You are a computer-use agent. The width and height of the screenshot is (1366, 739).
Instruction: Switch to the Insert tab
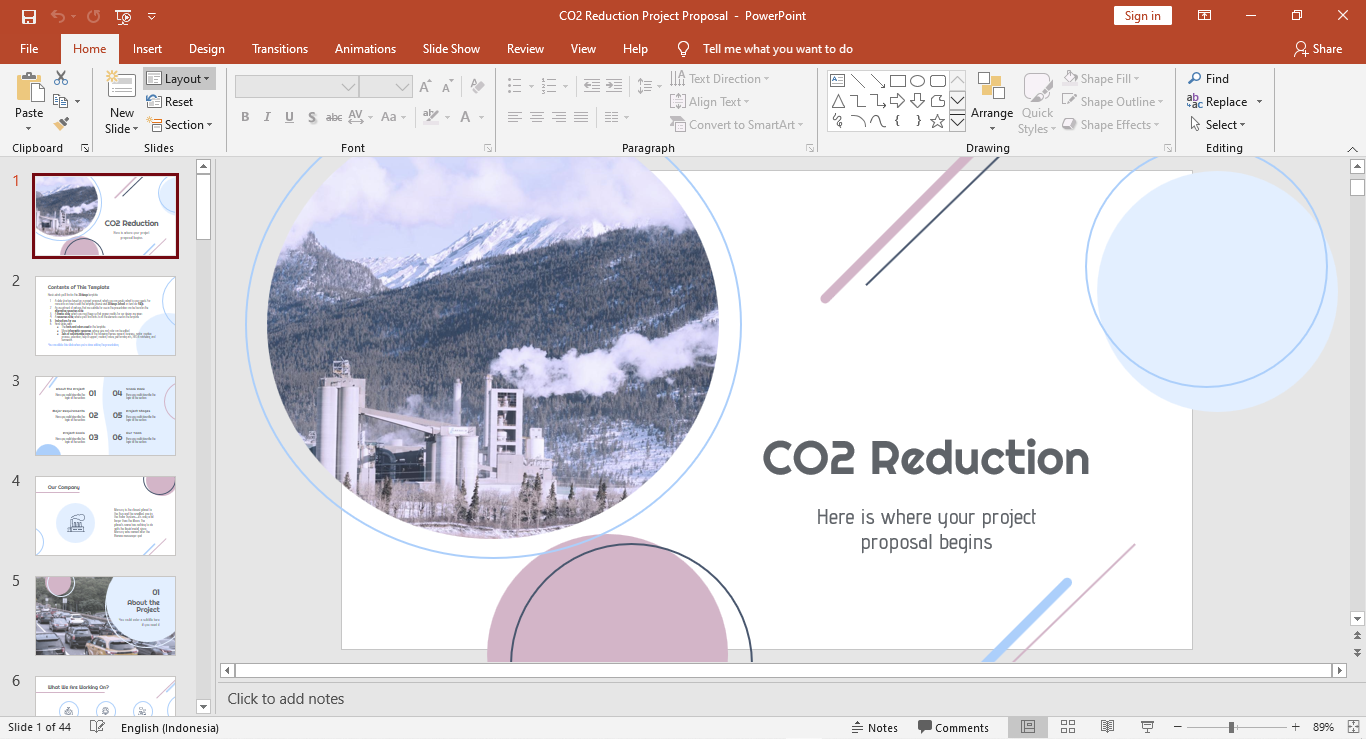pos(147,48)
